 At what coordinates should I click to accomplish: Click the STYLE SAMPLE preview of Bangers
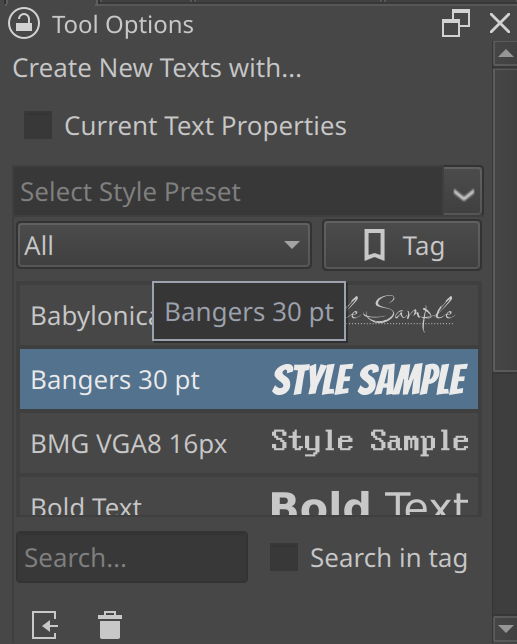[370, 380]
